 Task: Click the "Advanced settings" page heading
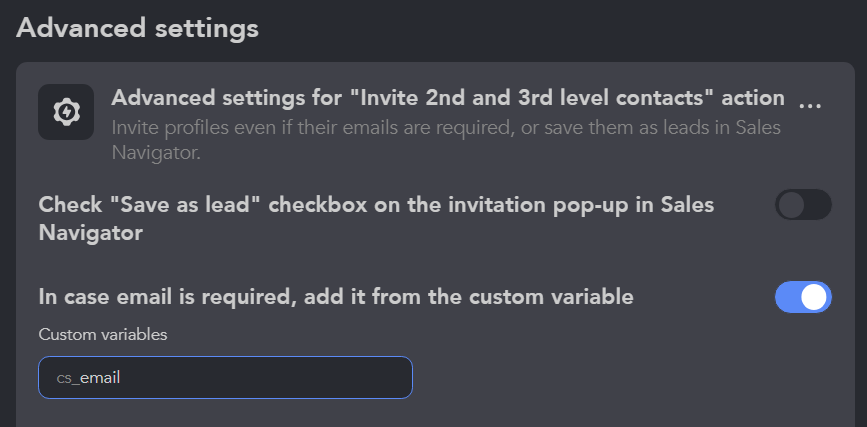138,28
